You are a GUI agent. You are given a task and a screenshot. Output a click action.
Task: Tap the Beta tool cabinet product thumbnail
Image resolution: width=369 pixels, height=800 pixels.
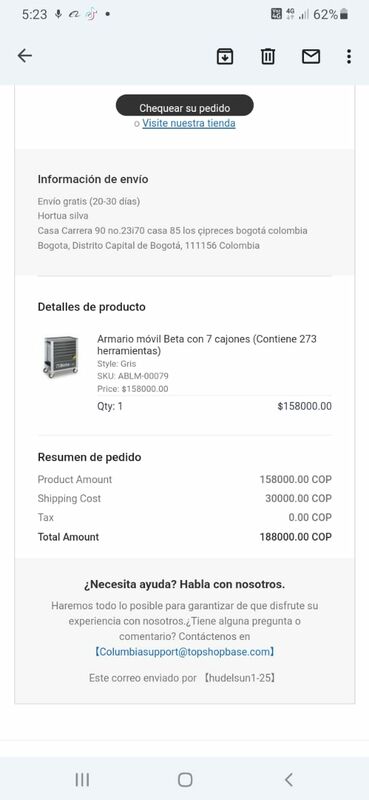pos(61,357)
